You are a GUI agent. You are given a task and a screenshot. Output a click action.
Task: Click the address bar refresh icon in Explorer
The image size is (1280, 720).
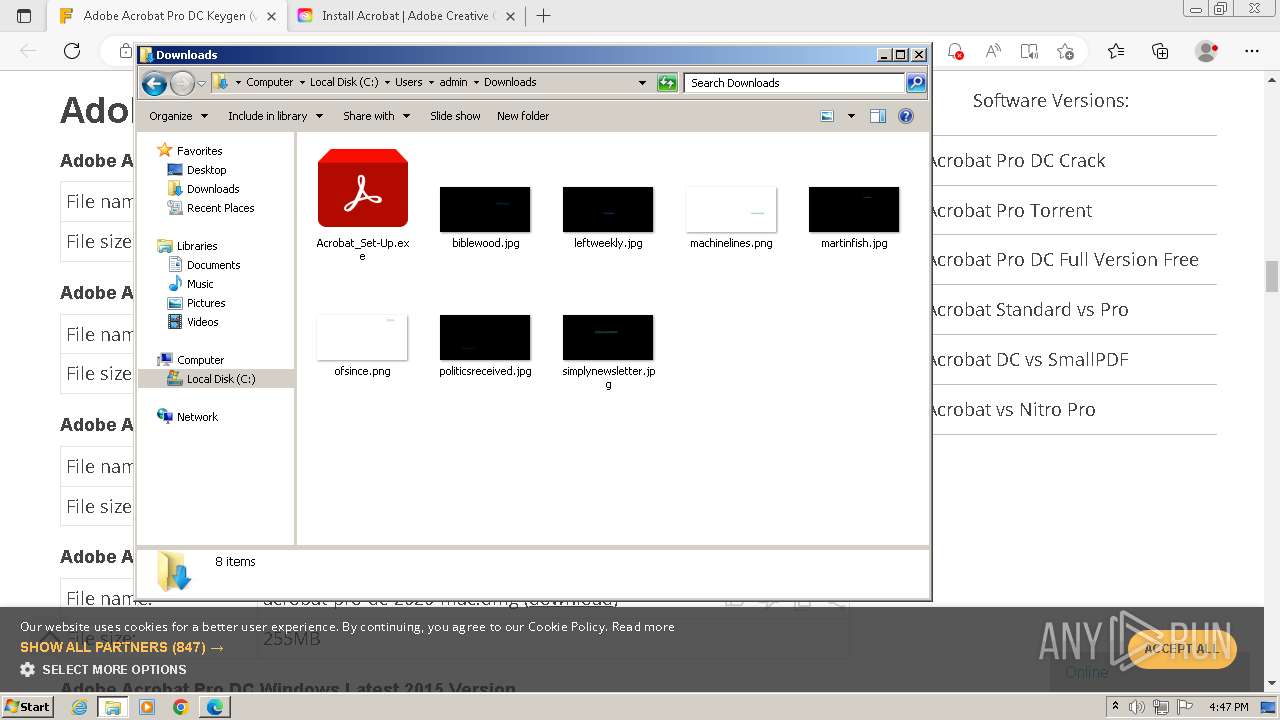click(x=667, y=83)
